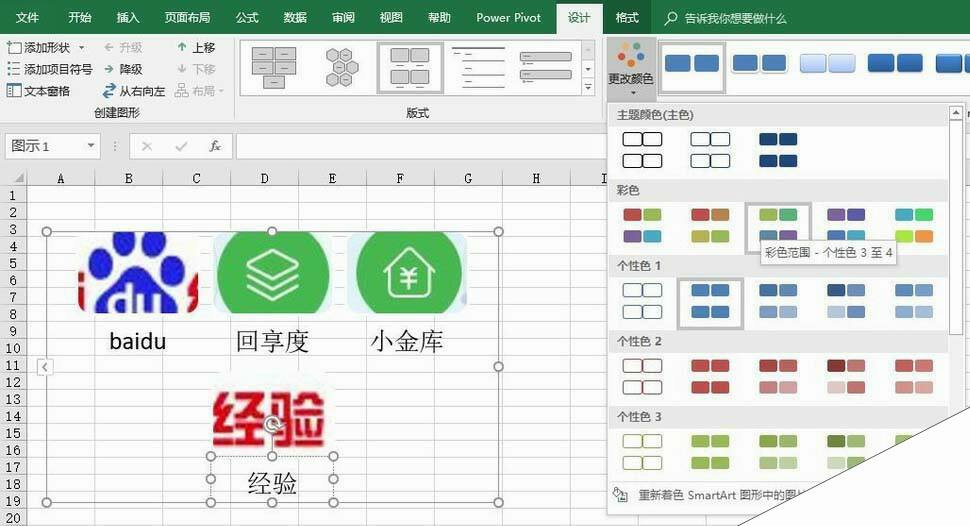
Task: Open the 公式 ribbon tab
Action: pos(247,17)
